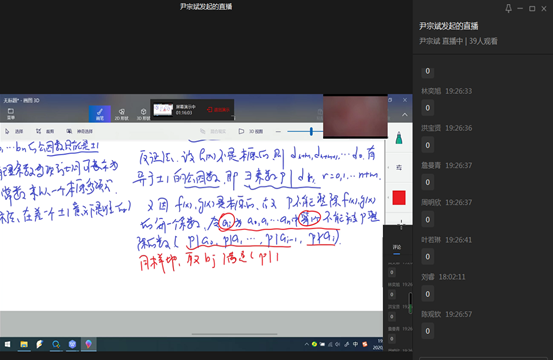Click the 0 message bubble under 19:26:33
The width and height of the screenshot is (553, 360).
click(427, 108)
